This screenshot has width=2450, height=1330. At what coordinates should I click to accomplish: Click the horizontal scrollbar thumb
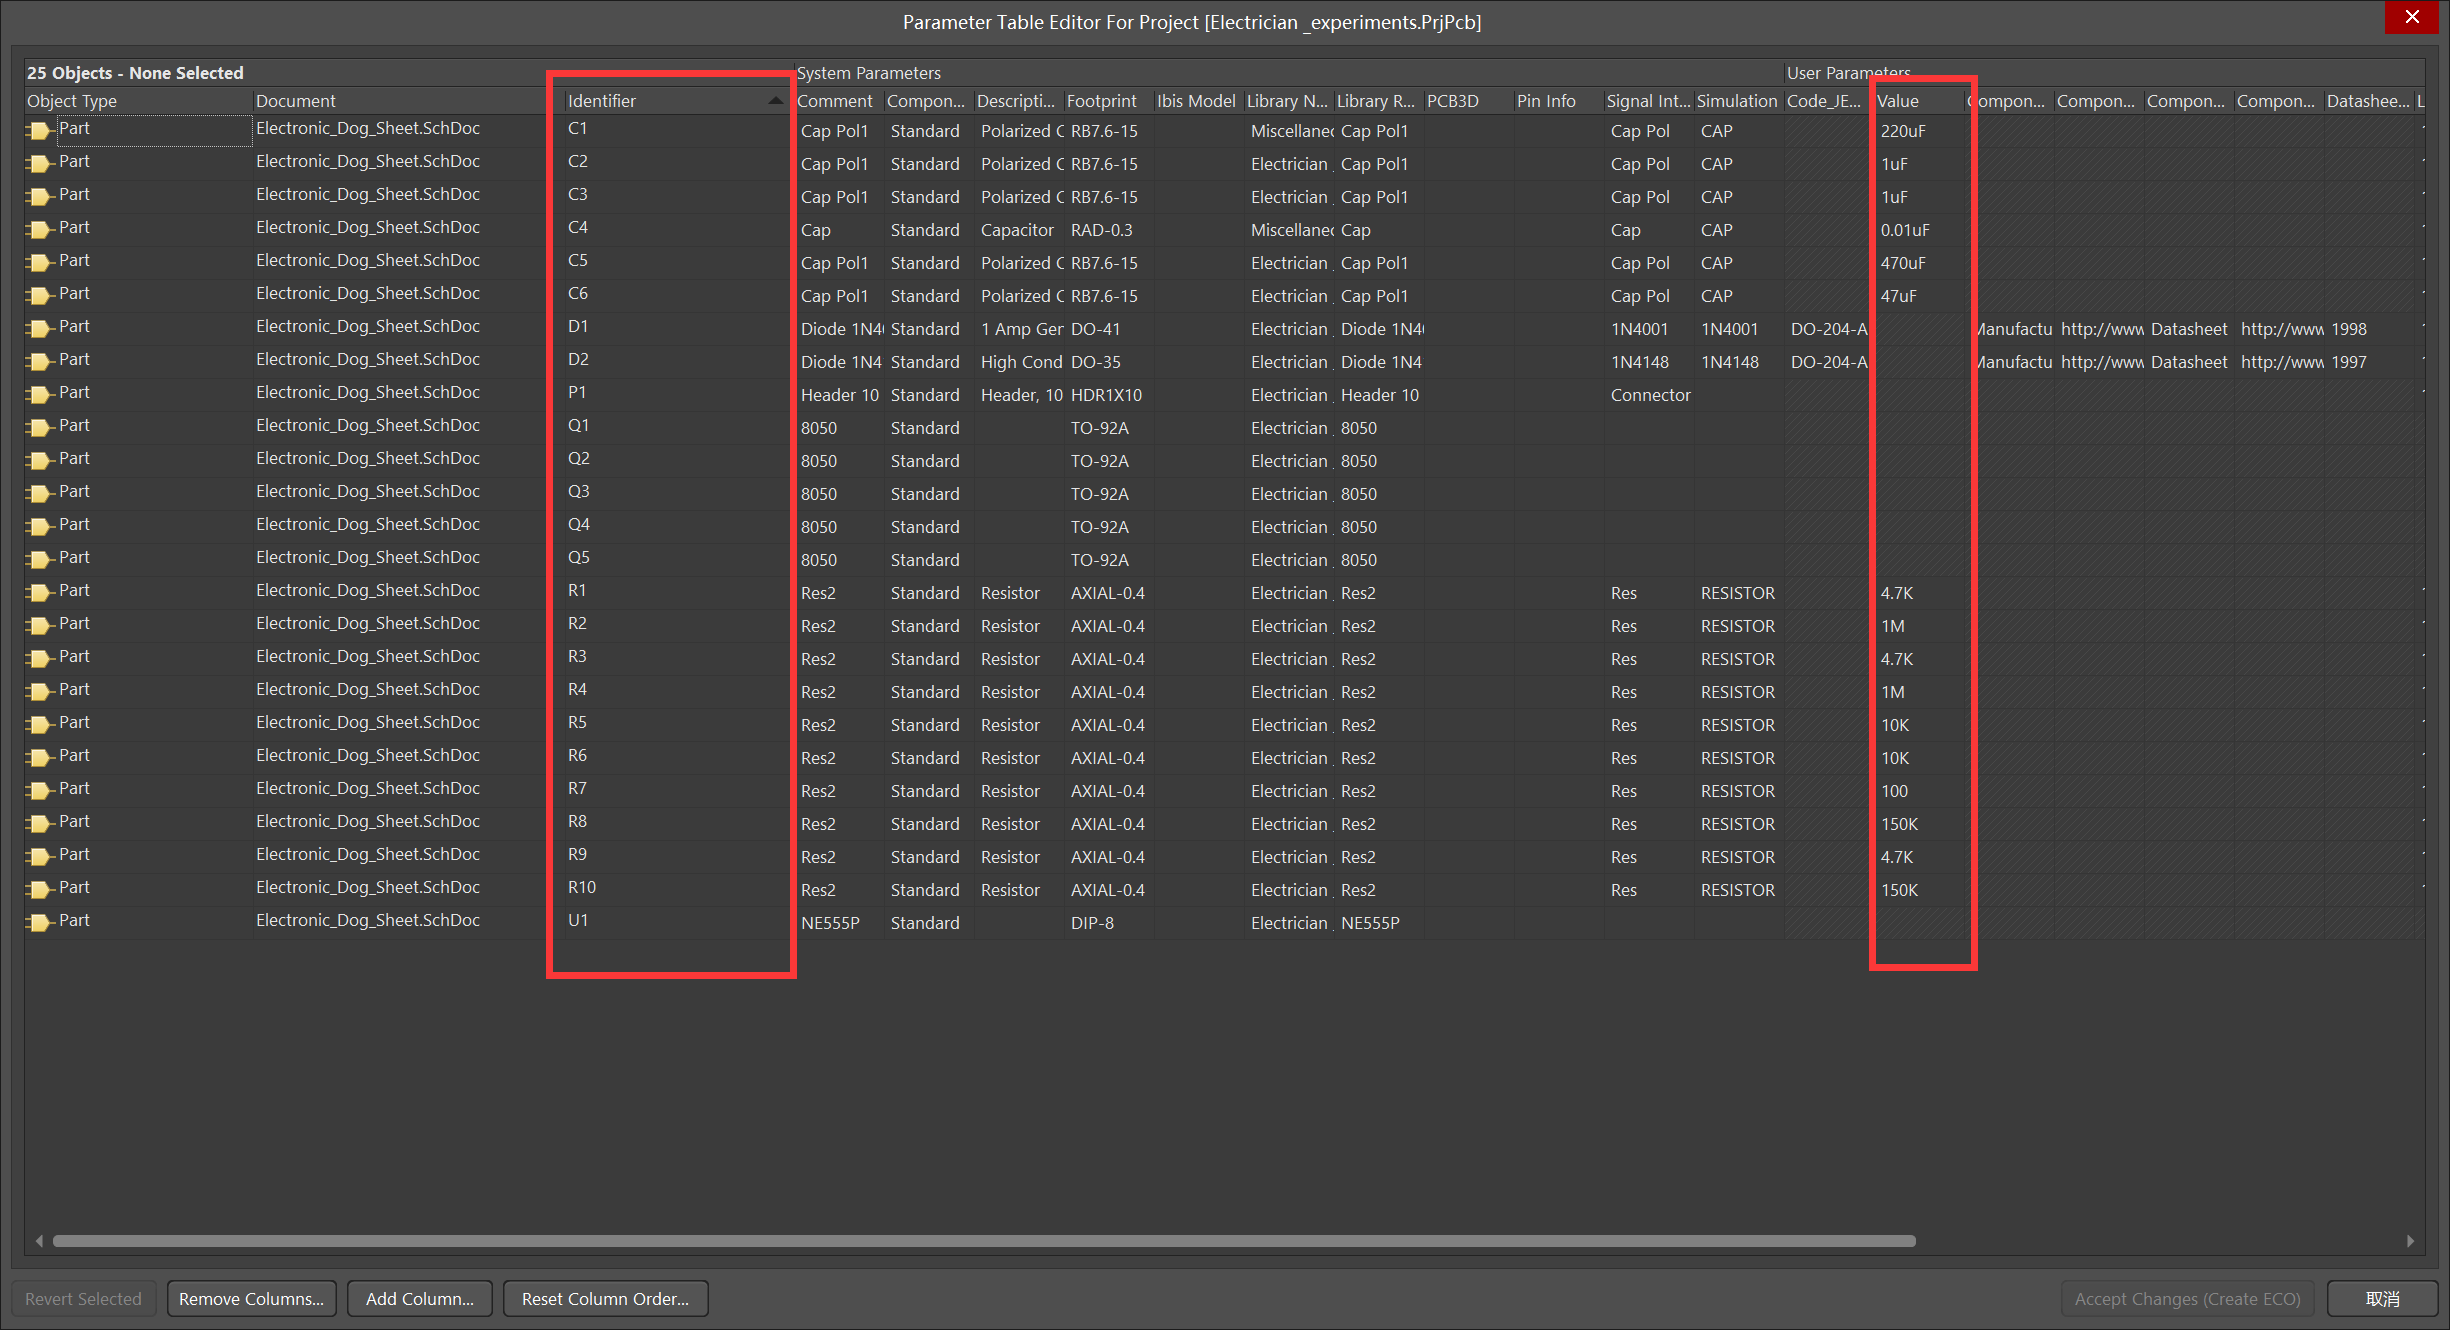coord(983,1241)
